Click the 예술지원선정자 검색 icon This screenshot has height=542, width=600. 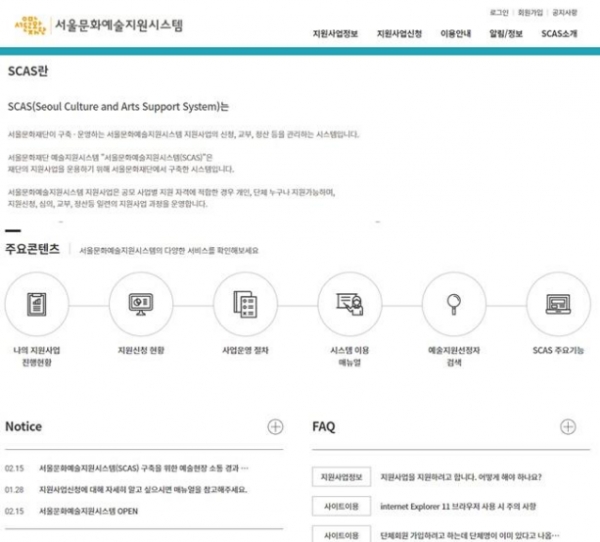tap(454, 305)
